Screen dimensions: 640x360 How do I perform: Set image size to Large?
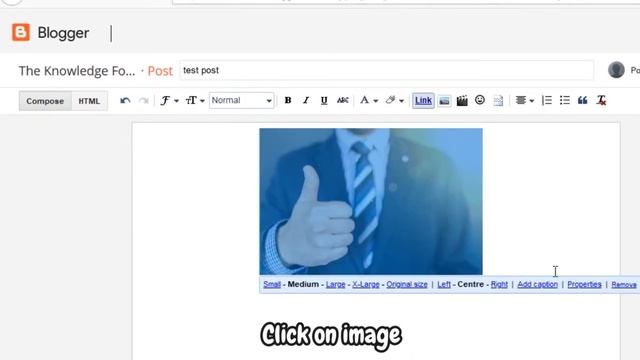336,284
